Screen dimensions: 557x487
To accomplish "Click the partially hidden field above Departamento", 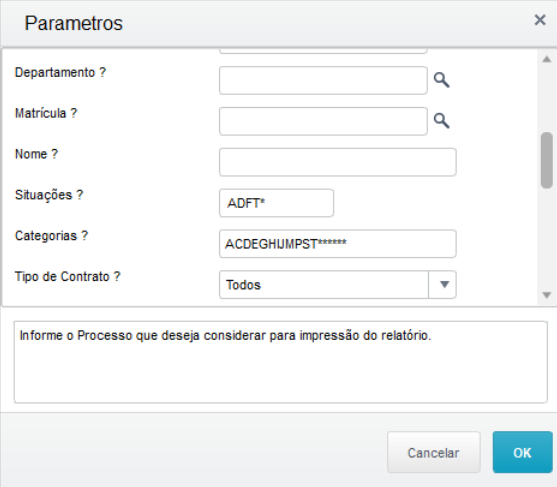I will pyautogui.click(x=323, y=51).
